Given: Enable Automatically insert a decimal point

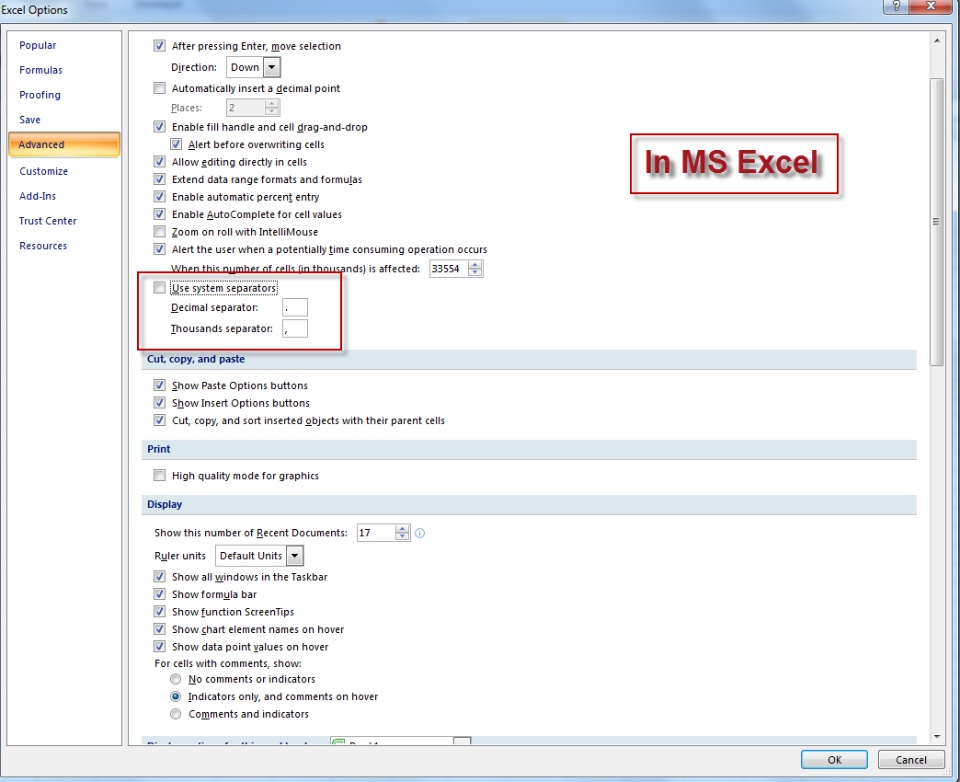Looking at the screenshot, I should (x=159, y=88).
